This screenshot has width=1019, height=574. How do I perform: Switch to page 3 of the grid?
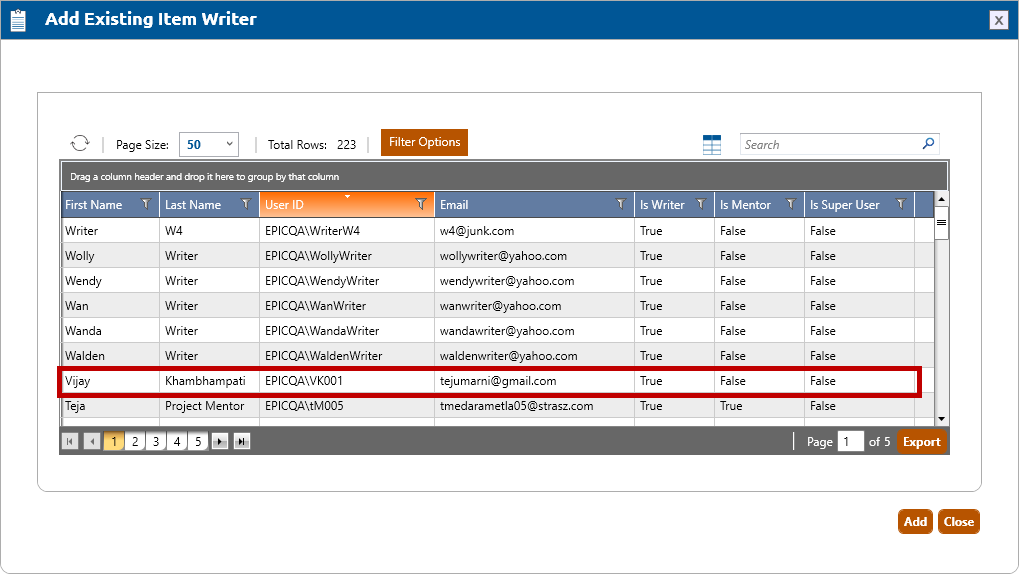(156, 441)
